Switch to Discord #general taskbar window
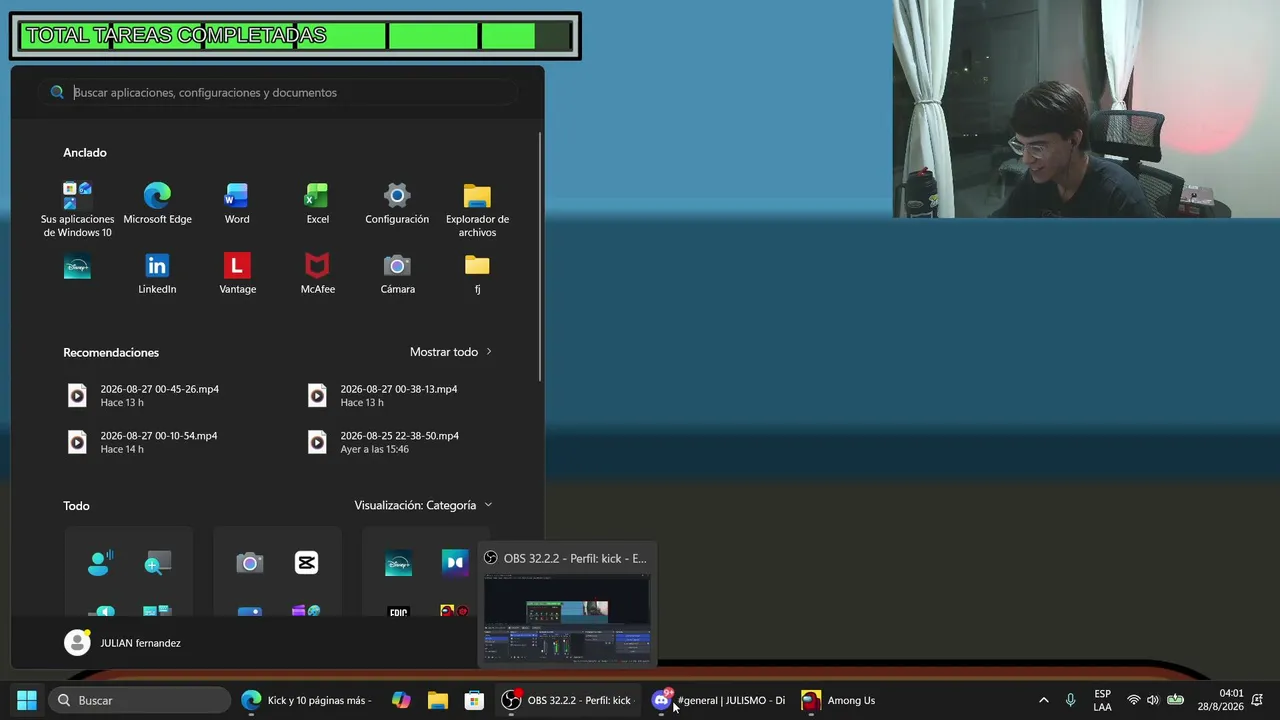Screen dimensions: 1280x720 point(718,700)
